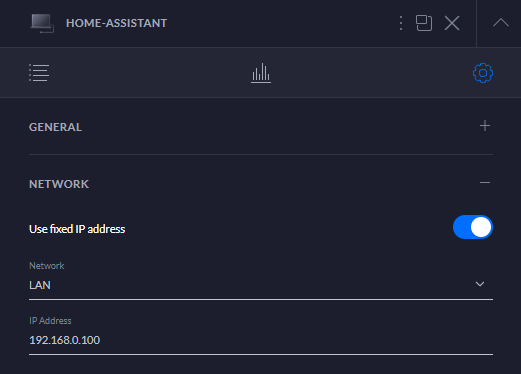Image resolution: width=521 pixels, height=374 pixels.
Task: Click the IP Address field showing 192.168.0.100
Action: click(x=261, y=340)
